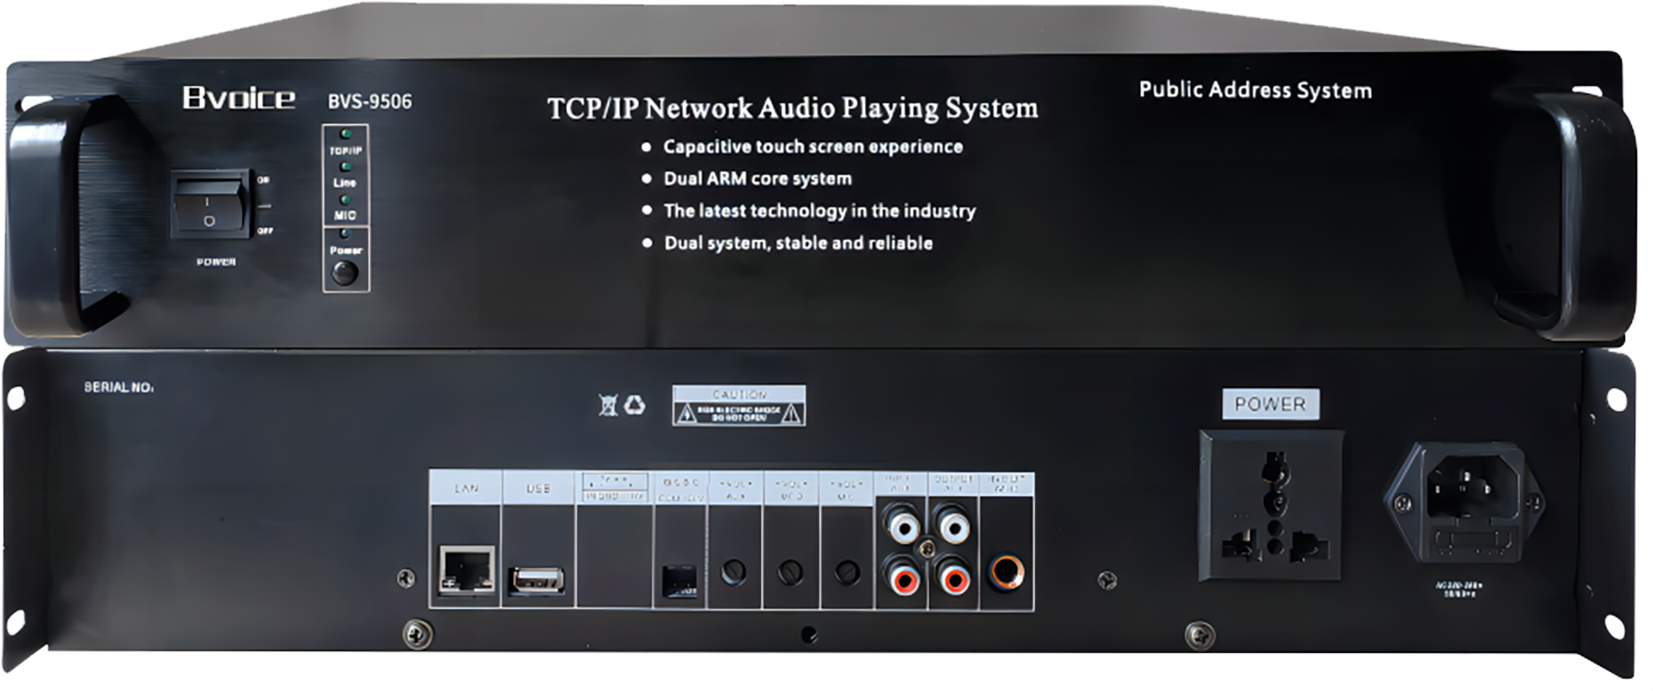1653x691 pixels.
Task: Click the OFF label beside the rocker switch
Action: tap(265, 231)
